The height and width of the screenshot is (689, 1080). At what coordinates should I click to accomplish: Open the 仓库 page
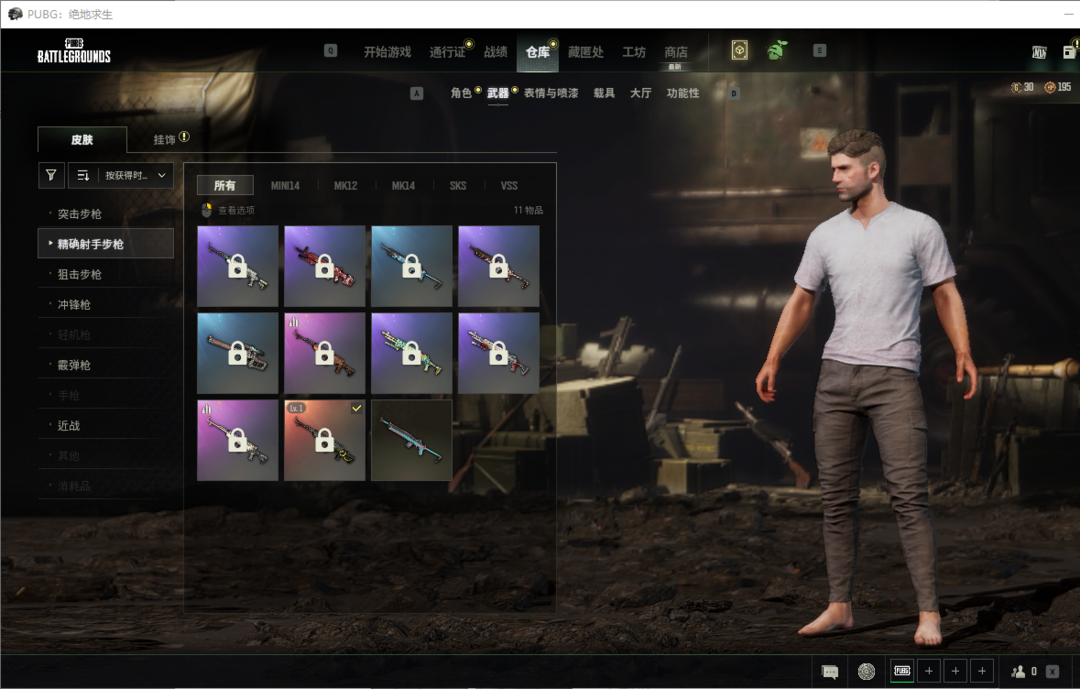pyautogui.click(x=537, y=52)
